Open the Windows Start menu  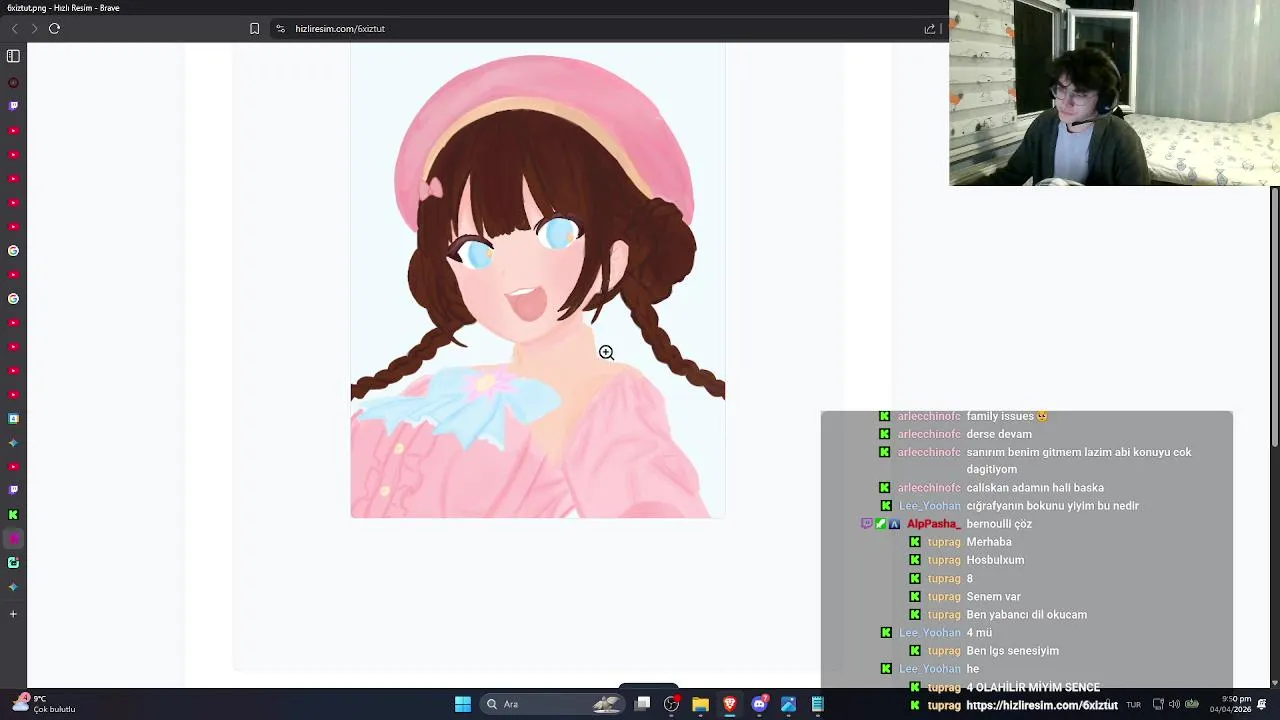click(463, 704)
